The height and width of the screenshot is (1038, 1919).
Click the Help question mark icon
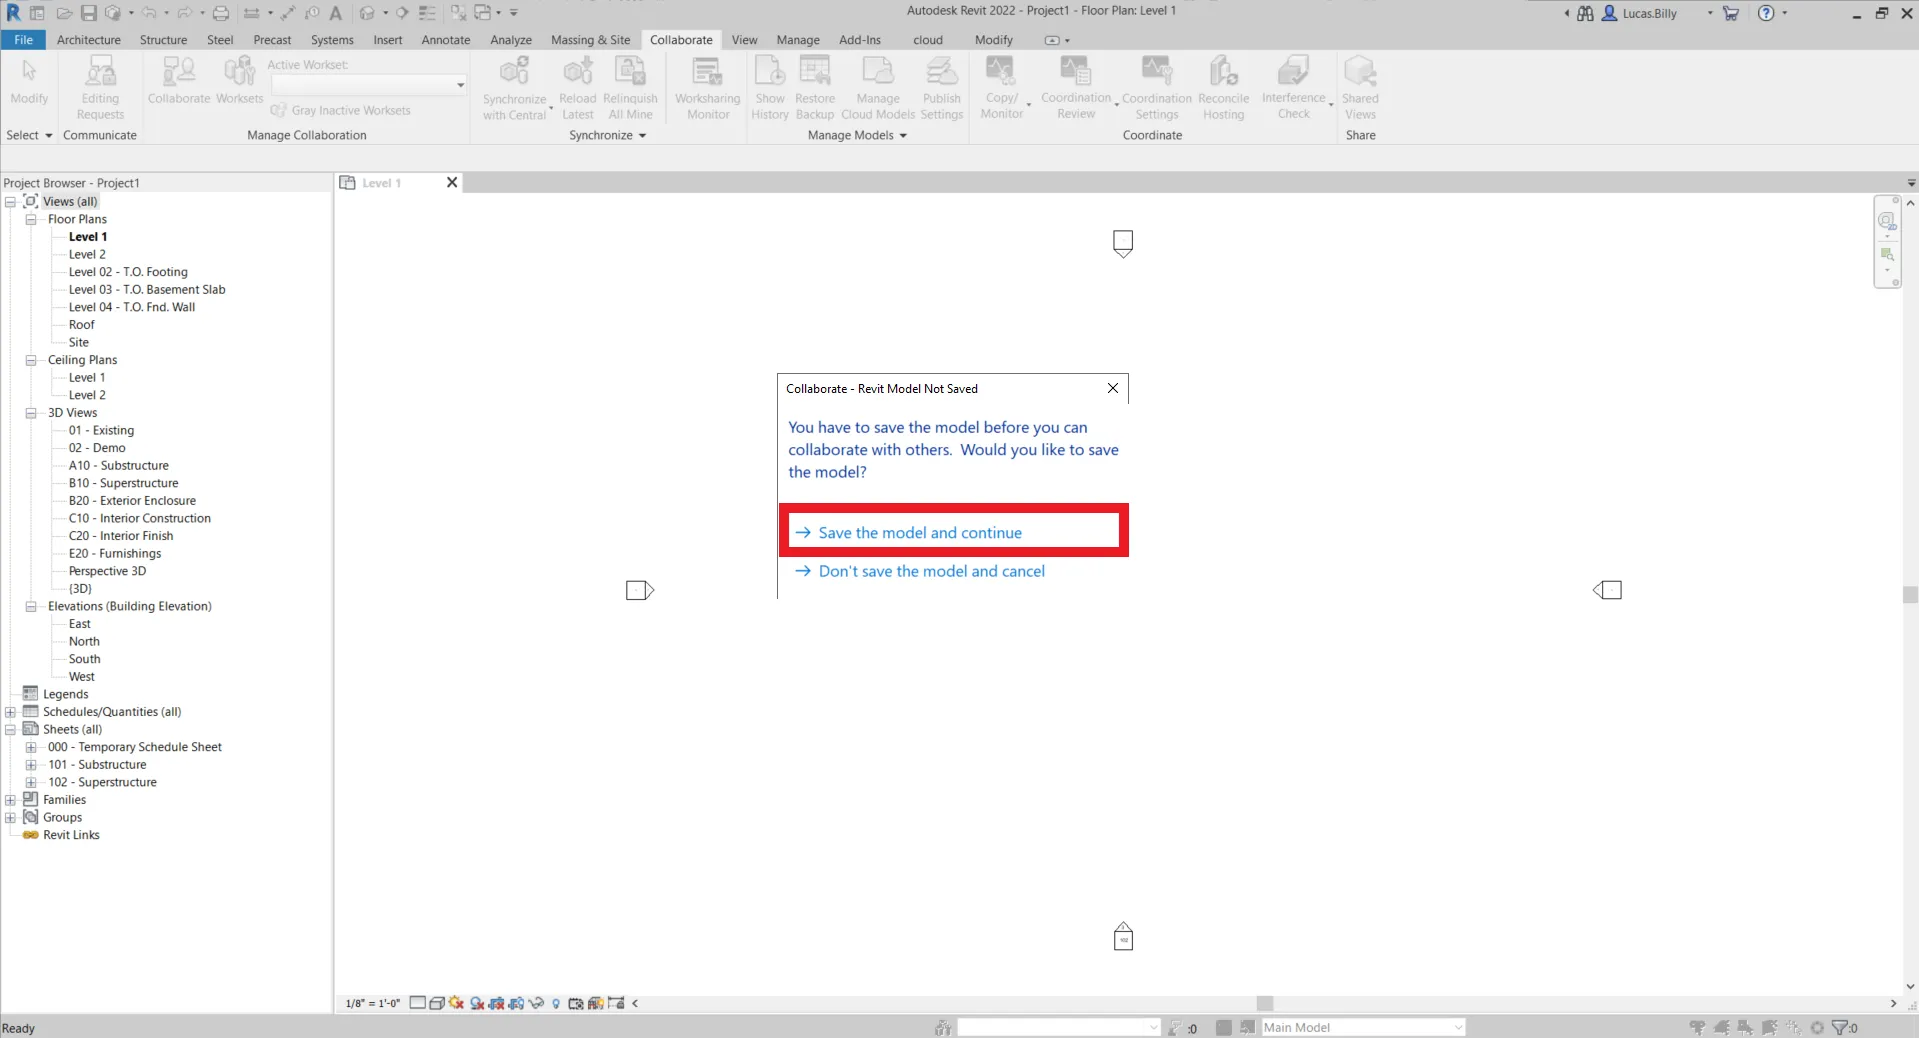[x=1766, y=13]
